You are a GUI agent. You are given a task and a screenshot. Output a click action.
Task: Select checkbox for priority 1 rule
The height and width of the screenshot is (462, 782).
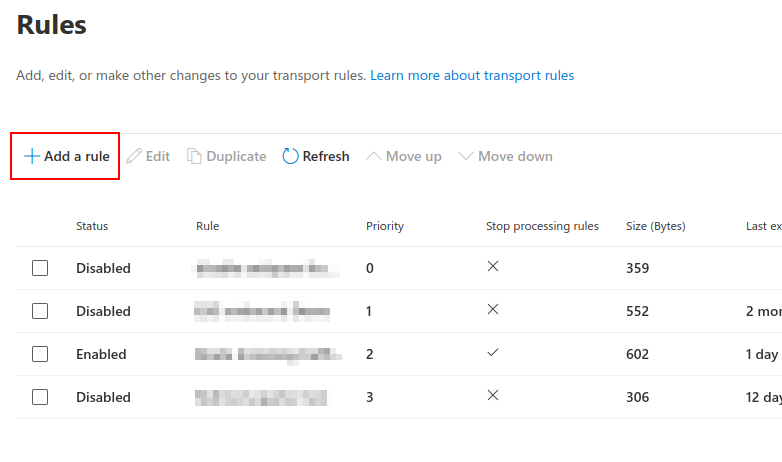(x=40, y=311)
